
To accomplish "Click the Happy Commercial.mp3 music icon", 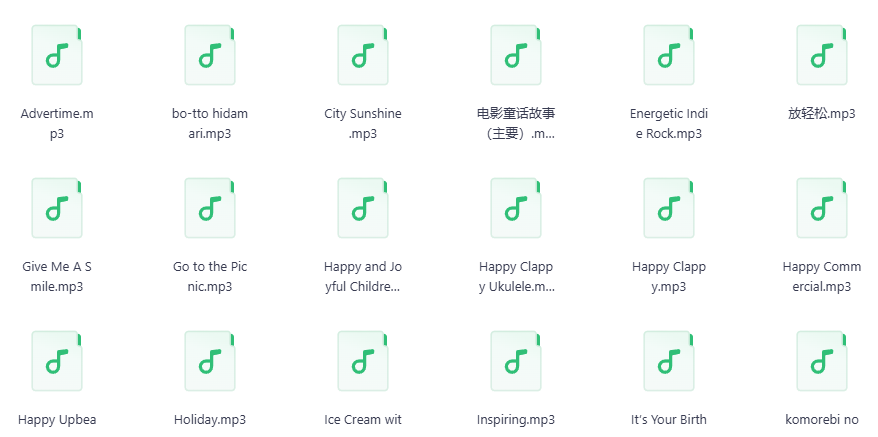I will click(x=821, y=208).
